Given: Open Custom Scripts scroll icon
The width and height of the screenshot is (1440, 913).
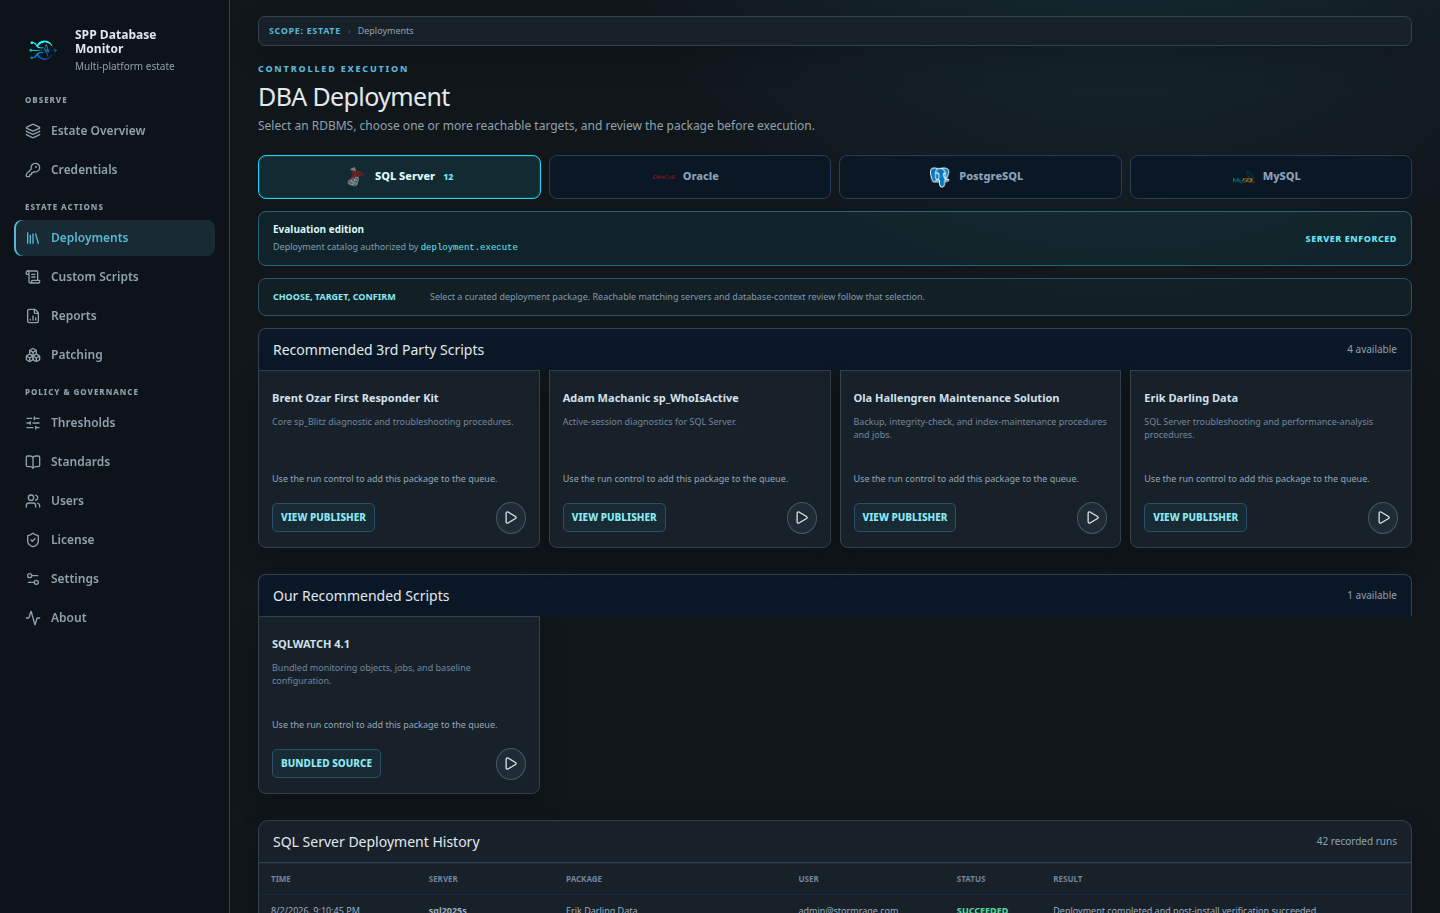Looking at the screenshot, I should point(33,277).
